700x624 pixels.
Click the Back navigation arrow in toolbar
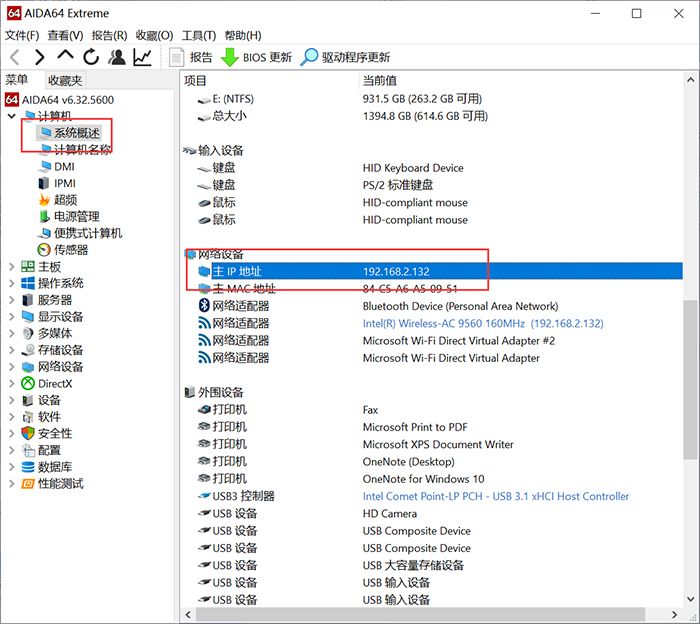point(15,58)
